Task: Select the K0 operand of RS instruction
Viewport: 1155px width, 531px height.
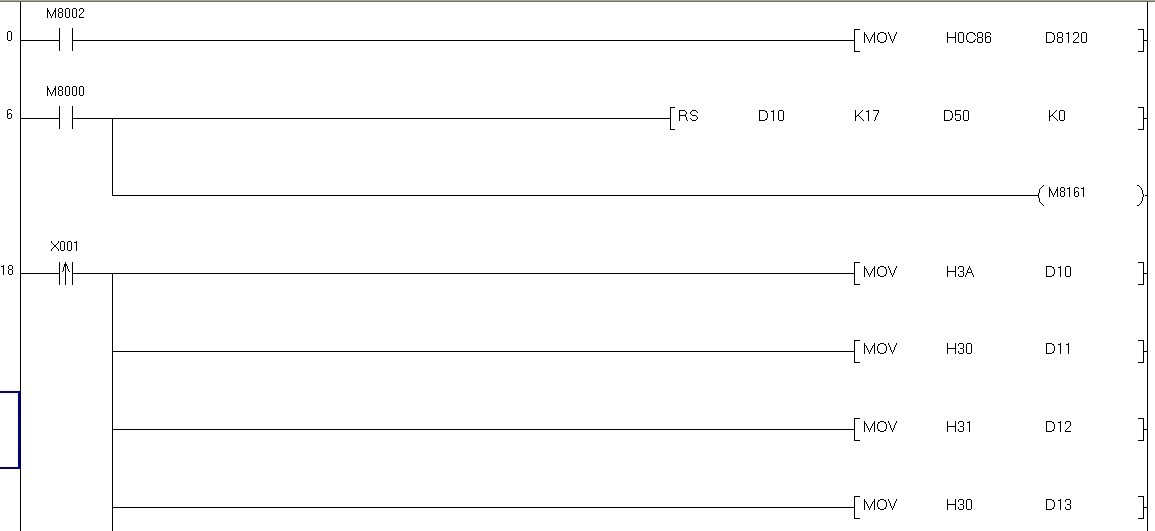Action: coord(1057,116)
